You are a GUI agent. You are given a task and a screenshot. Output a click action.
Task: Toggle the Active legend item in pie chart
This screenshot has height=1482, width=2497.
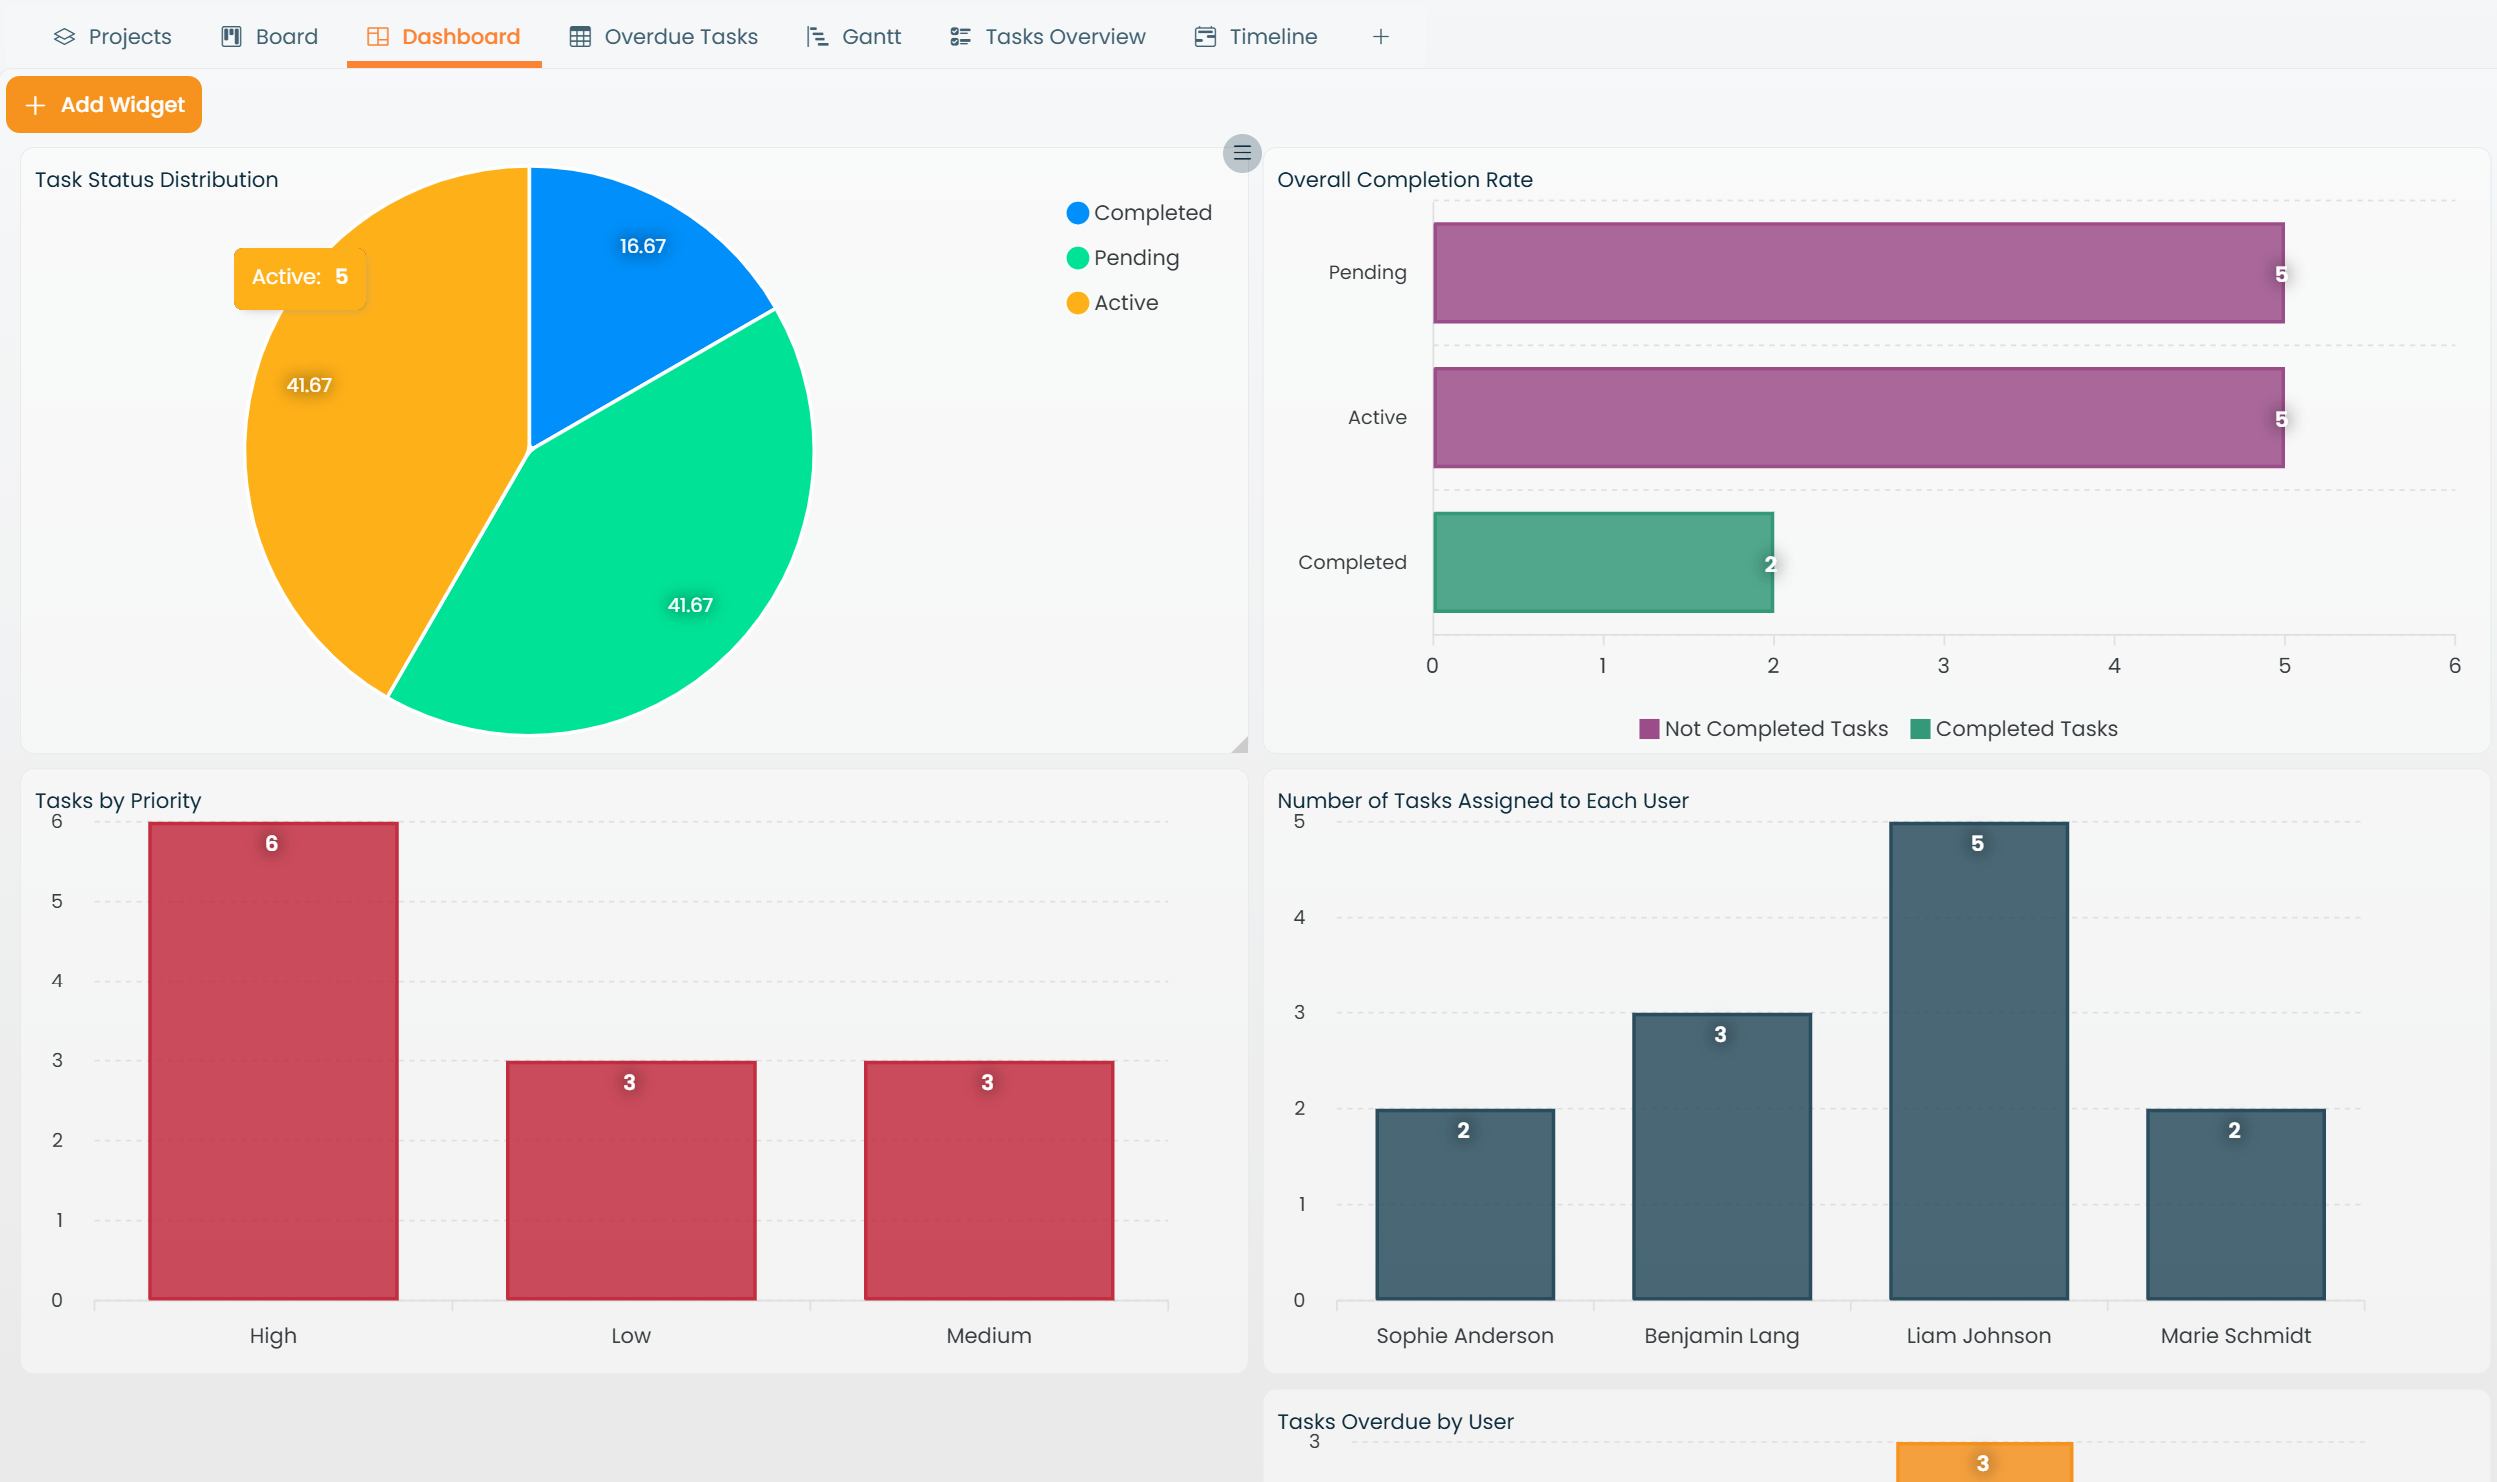coord(1113,303)
